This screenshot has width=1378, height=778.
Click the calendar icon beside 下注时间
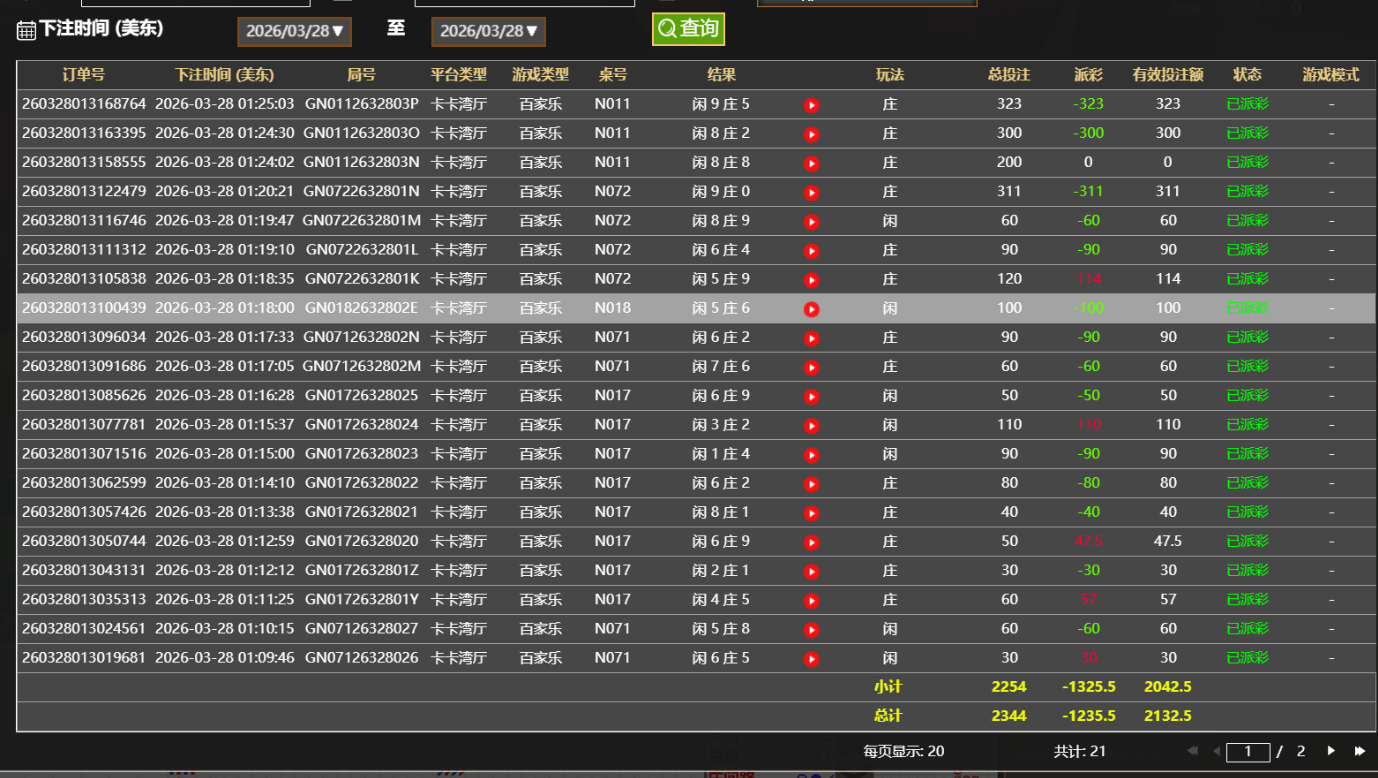coord(26,31)
